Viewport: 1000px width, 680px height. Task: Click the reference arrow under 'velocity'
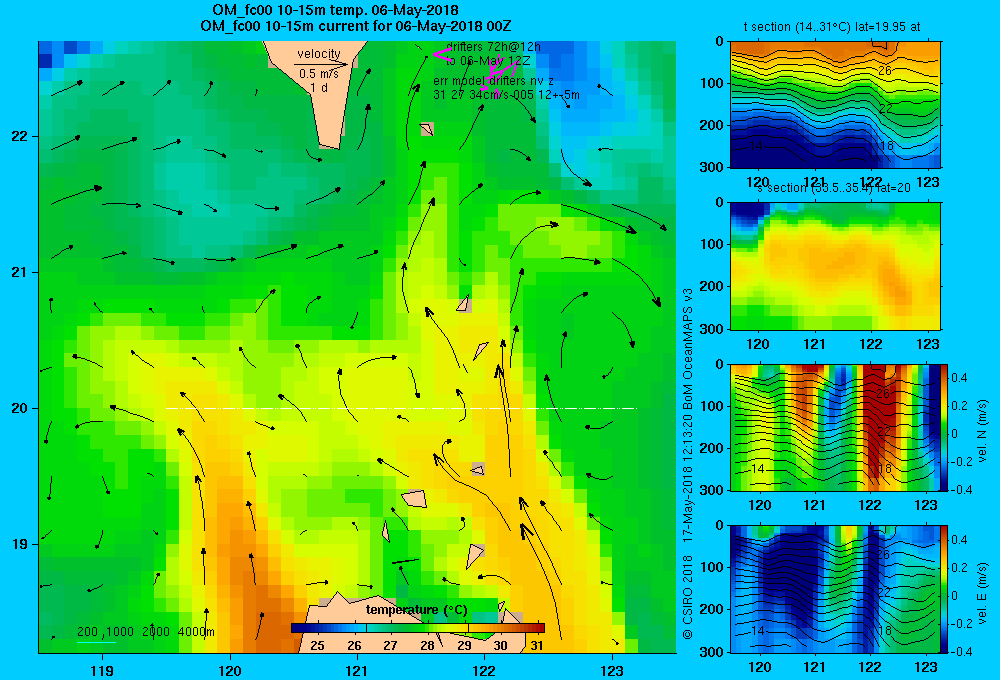(x=321, y=64)
